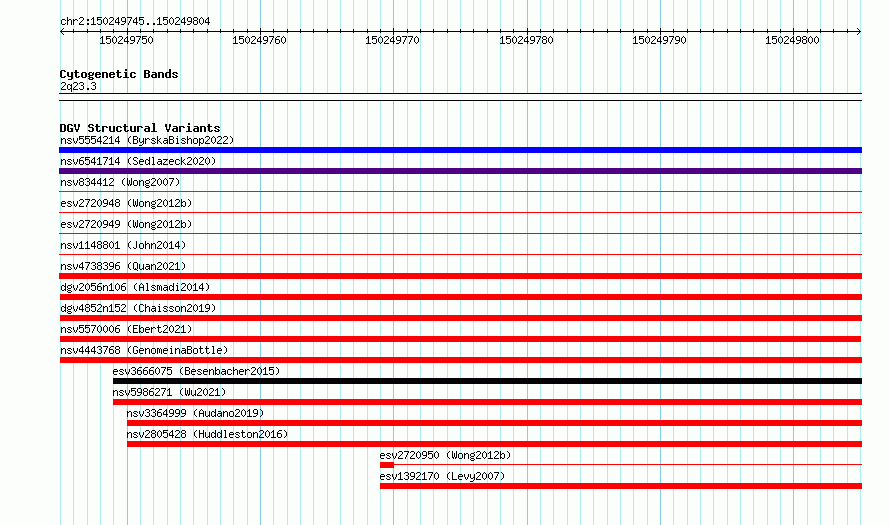Click the purple nsv6541714 variant bar
890x525 pixels.
460,171
